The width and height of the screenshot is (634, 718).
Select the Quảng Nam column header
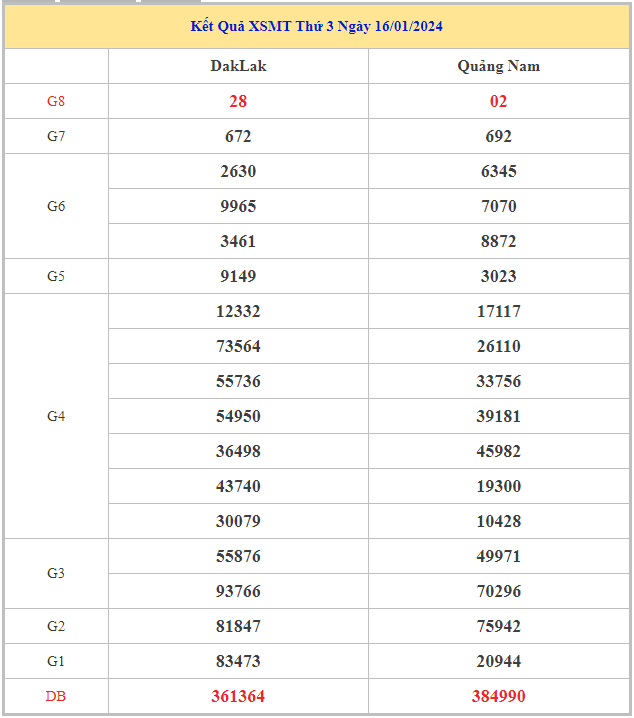(x=498, y=66)
